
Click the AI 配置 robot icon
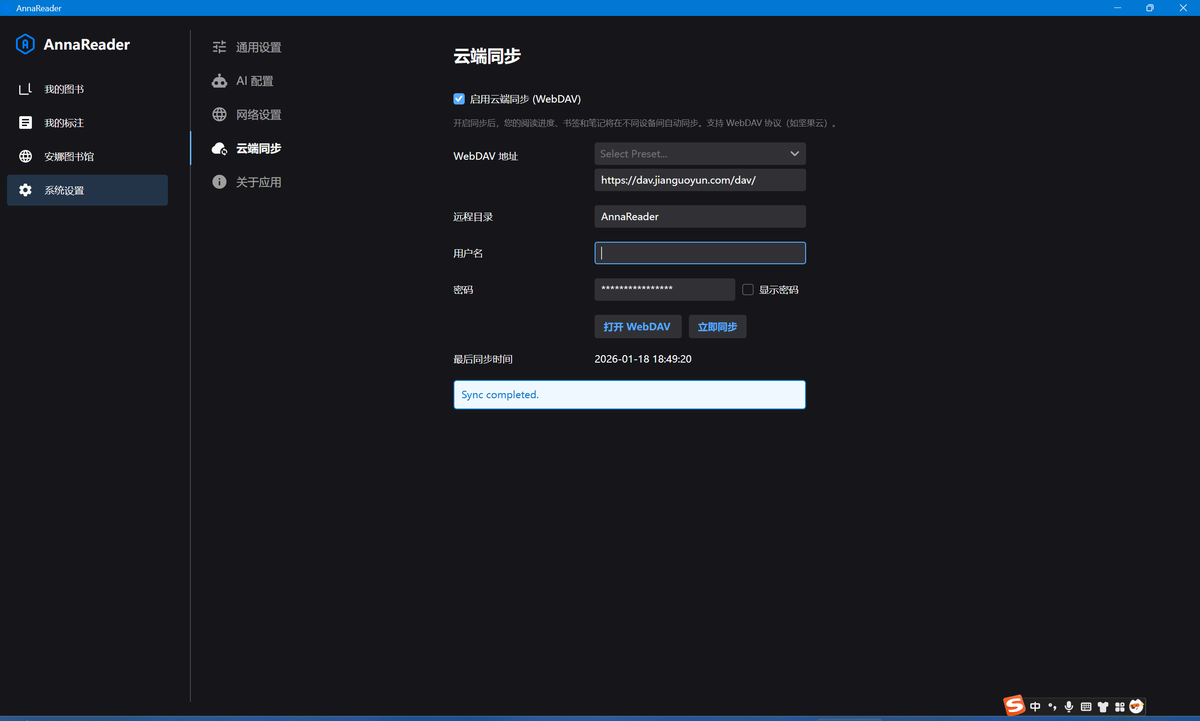[219, 81]
